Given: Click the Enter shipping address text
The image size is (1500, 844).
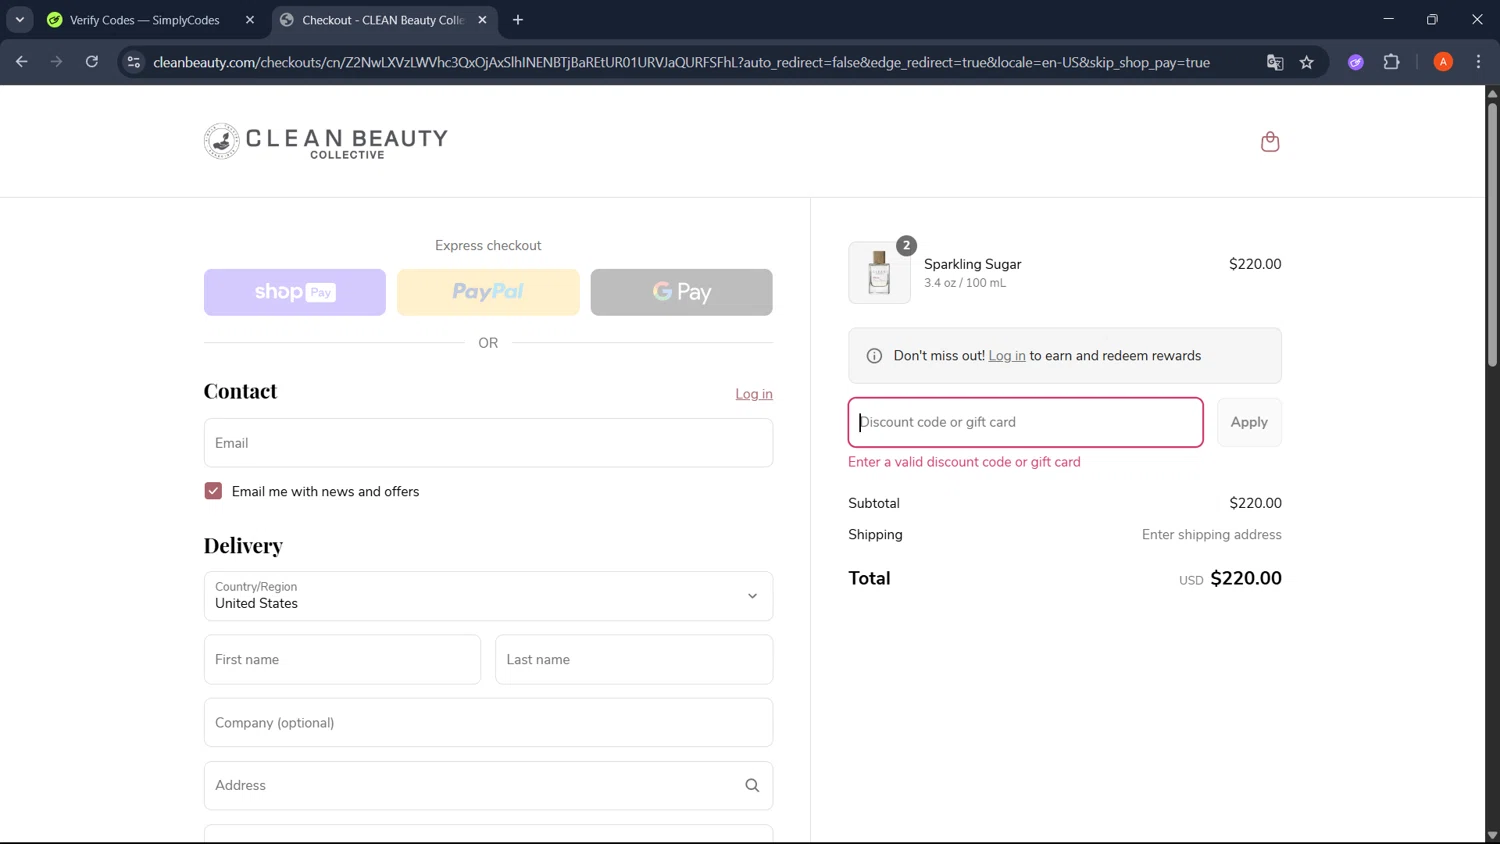Looking at the screenshot, I should [1212, 535].
